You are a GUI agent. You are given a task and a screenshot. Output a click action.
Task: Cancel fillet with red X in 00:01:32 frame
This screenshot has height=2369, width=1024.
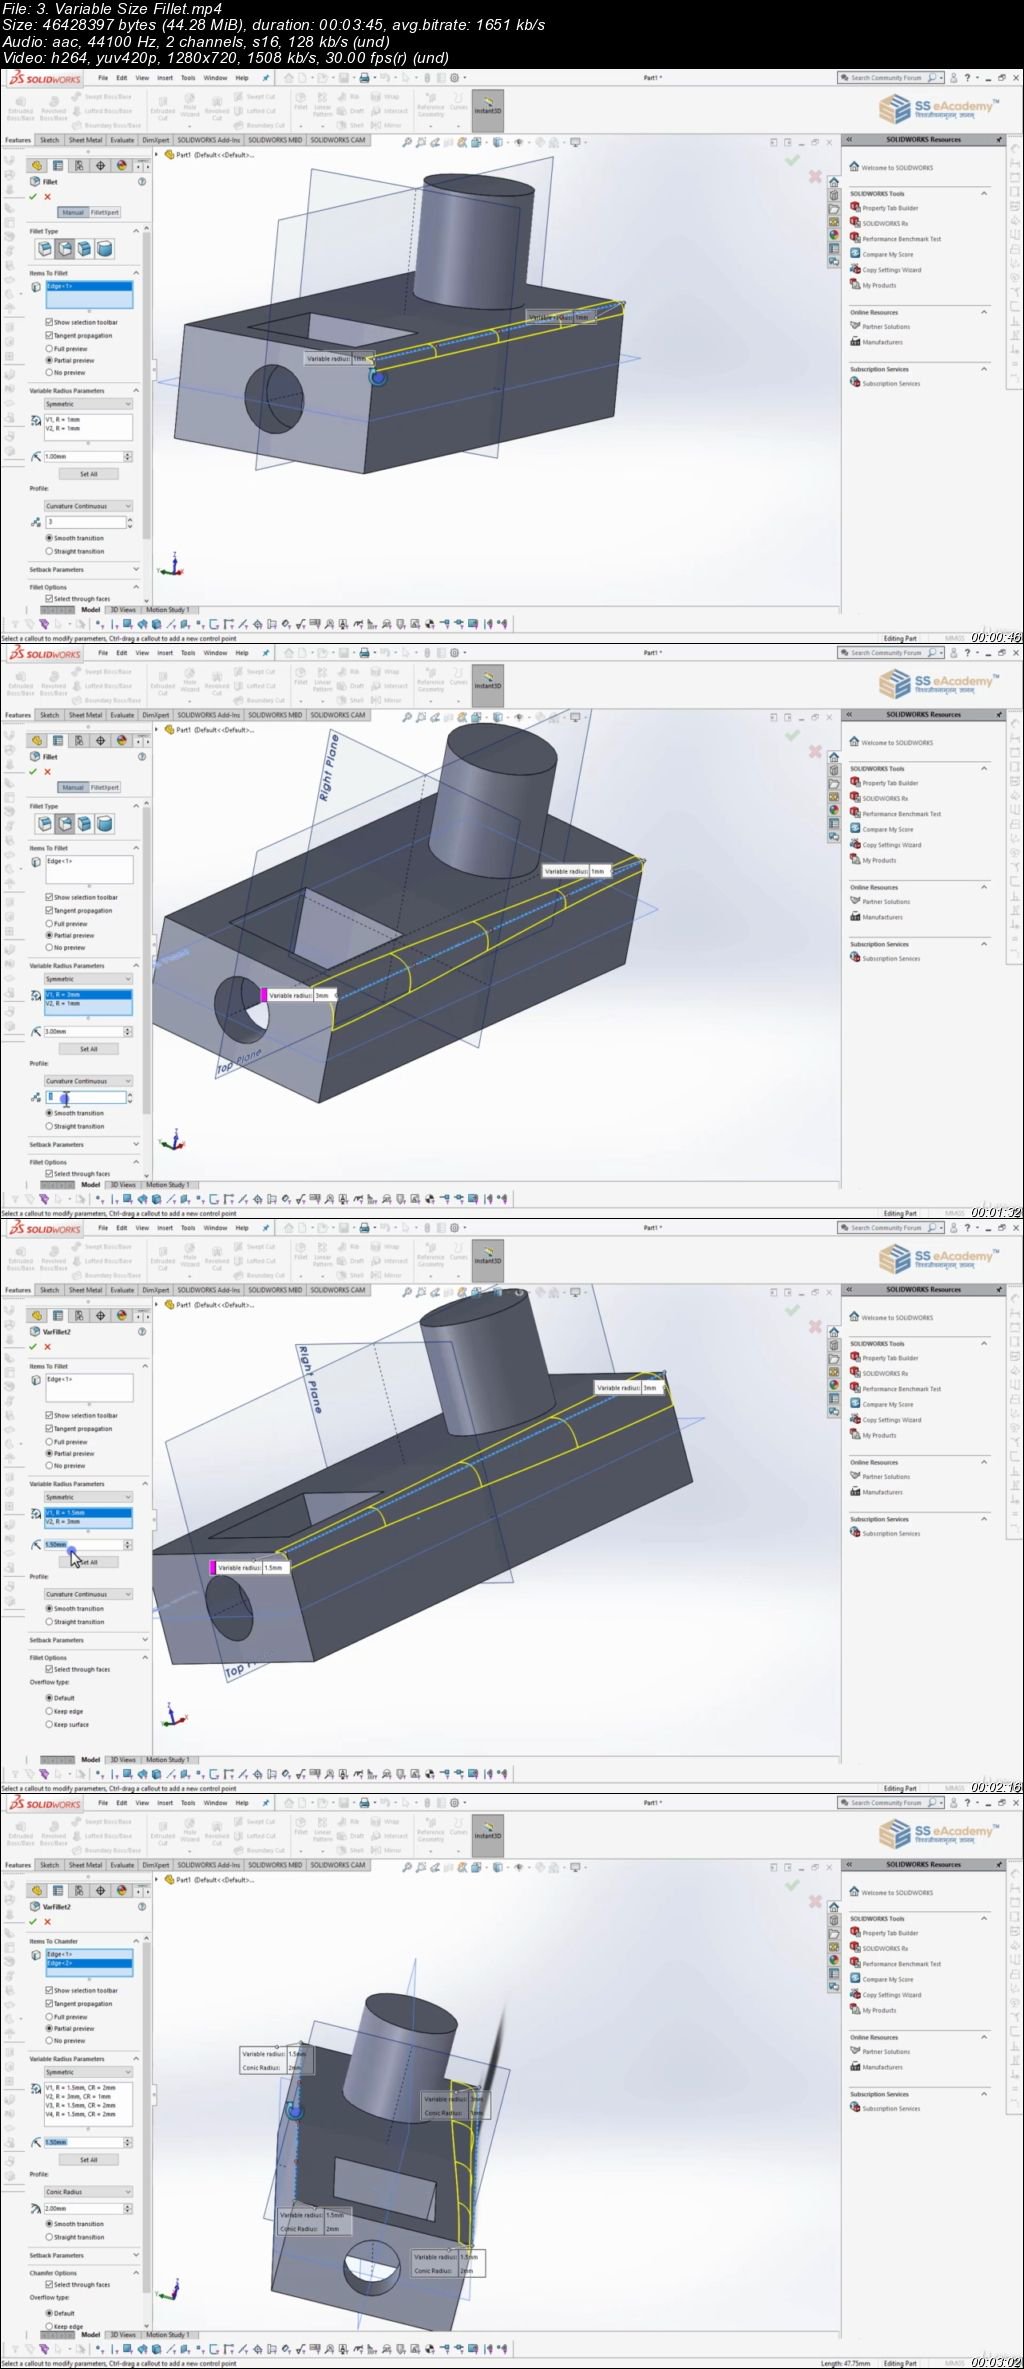47,772
